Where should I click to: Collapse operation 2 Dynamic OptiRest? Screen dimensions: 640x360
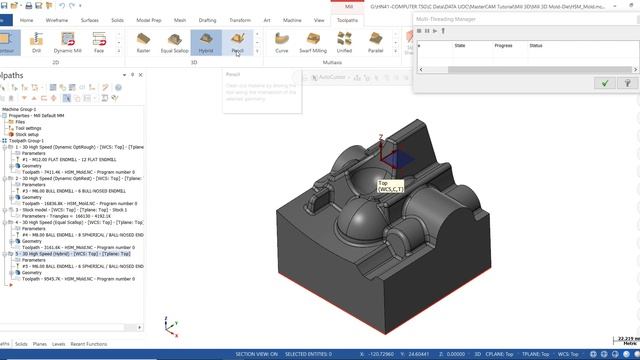point(5,178)
